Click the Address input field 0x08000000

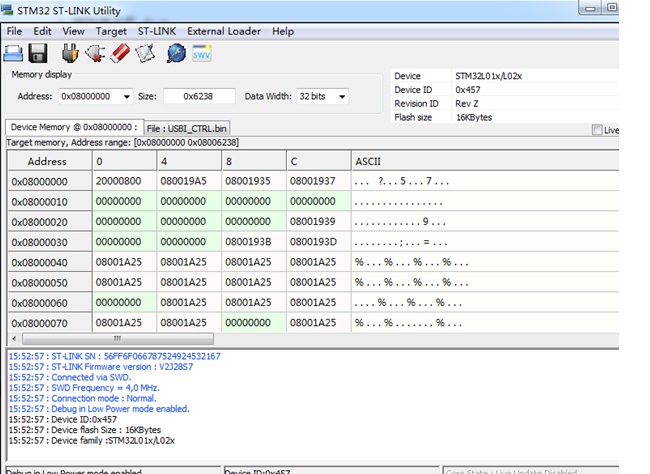click(x=90, y=97)
